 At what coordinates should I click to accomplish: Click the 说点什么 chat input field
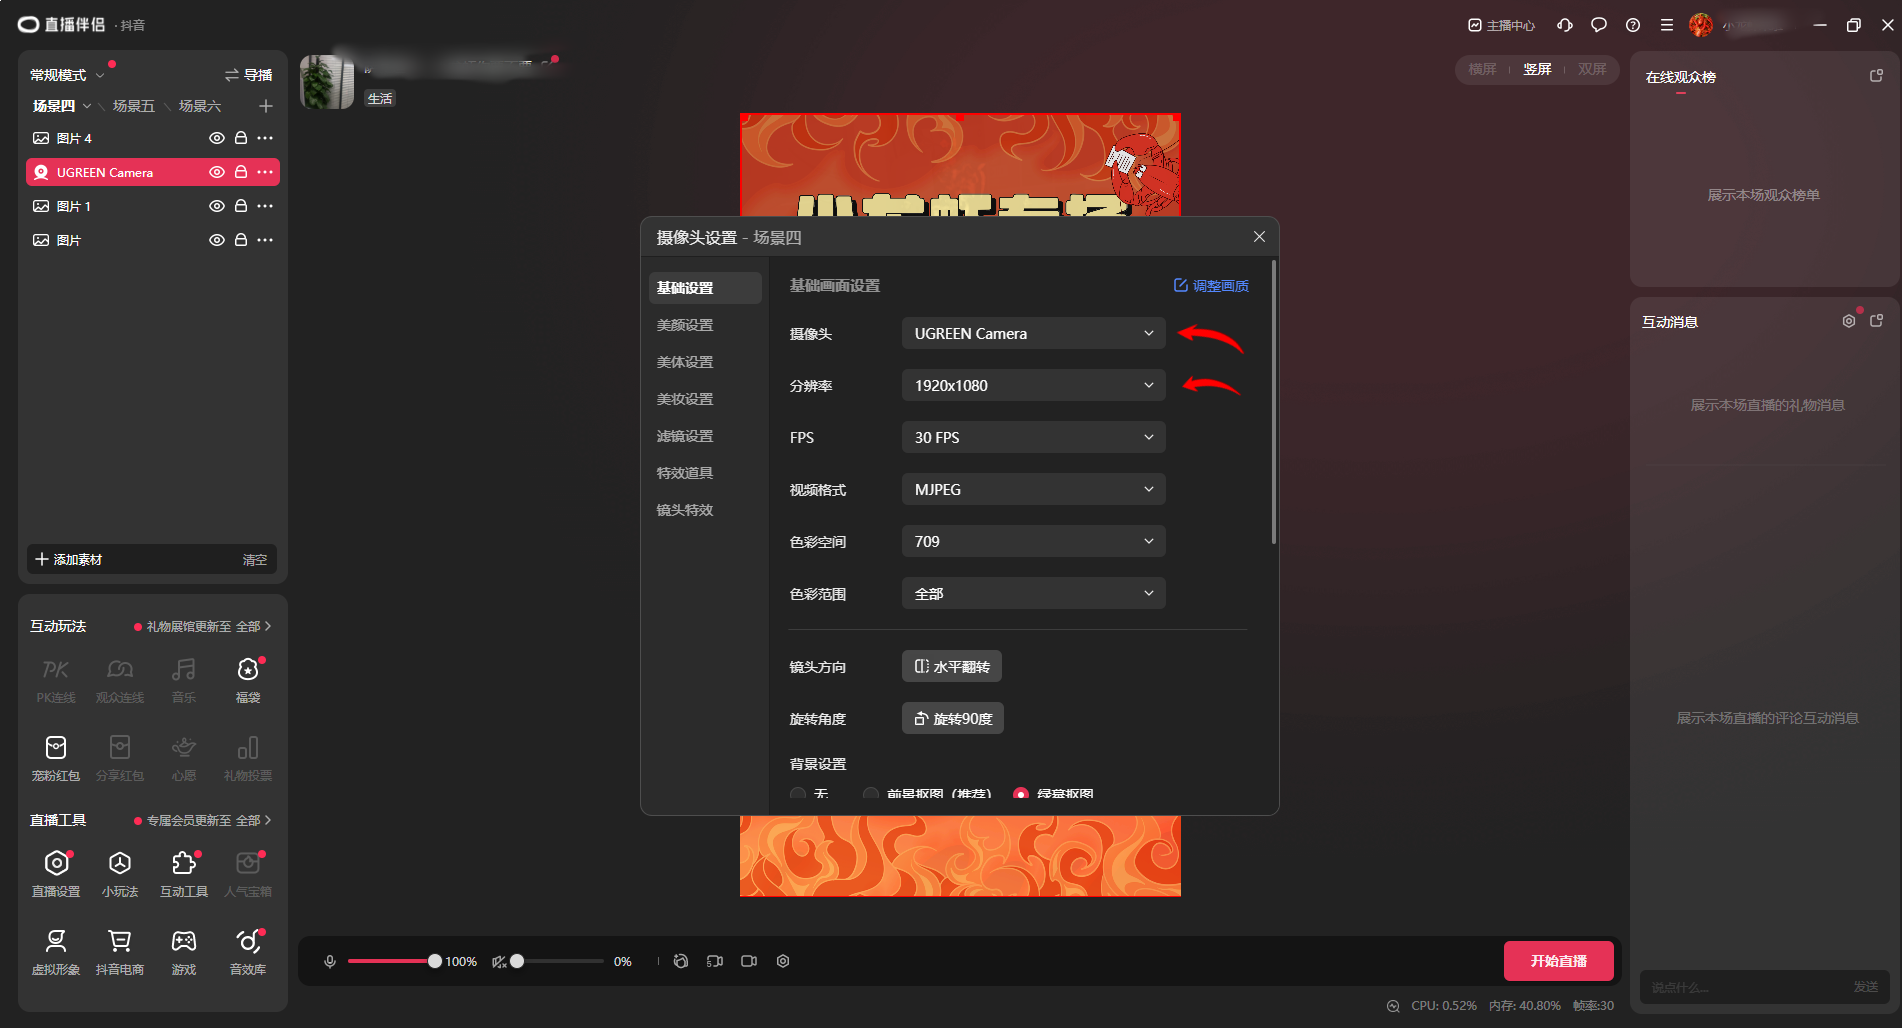click(1745, 987)
